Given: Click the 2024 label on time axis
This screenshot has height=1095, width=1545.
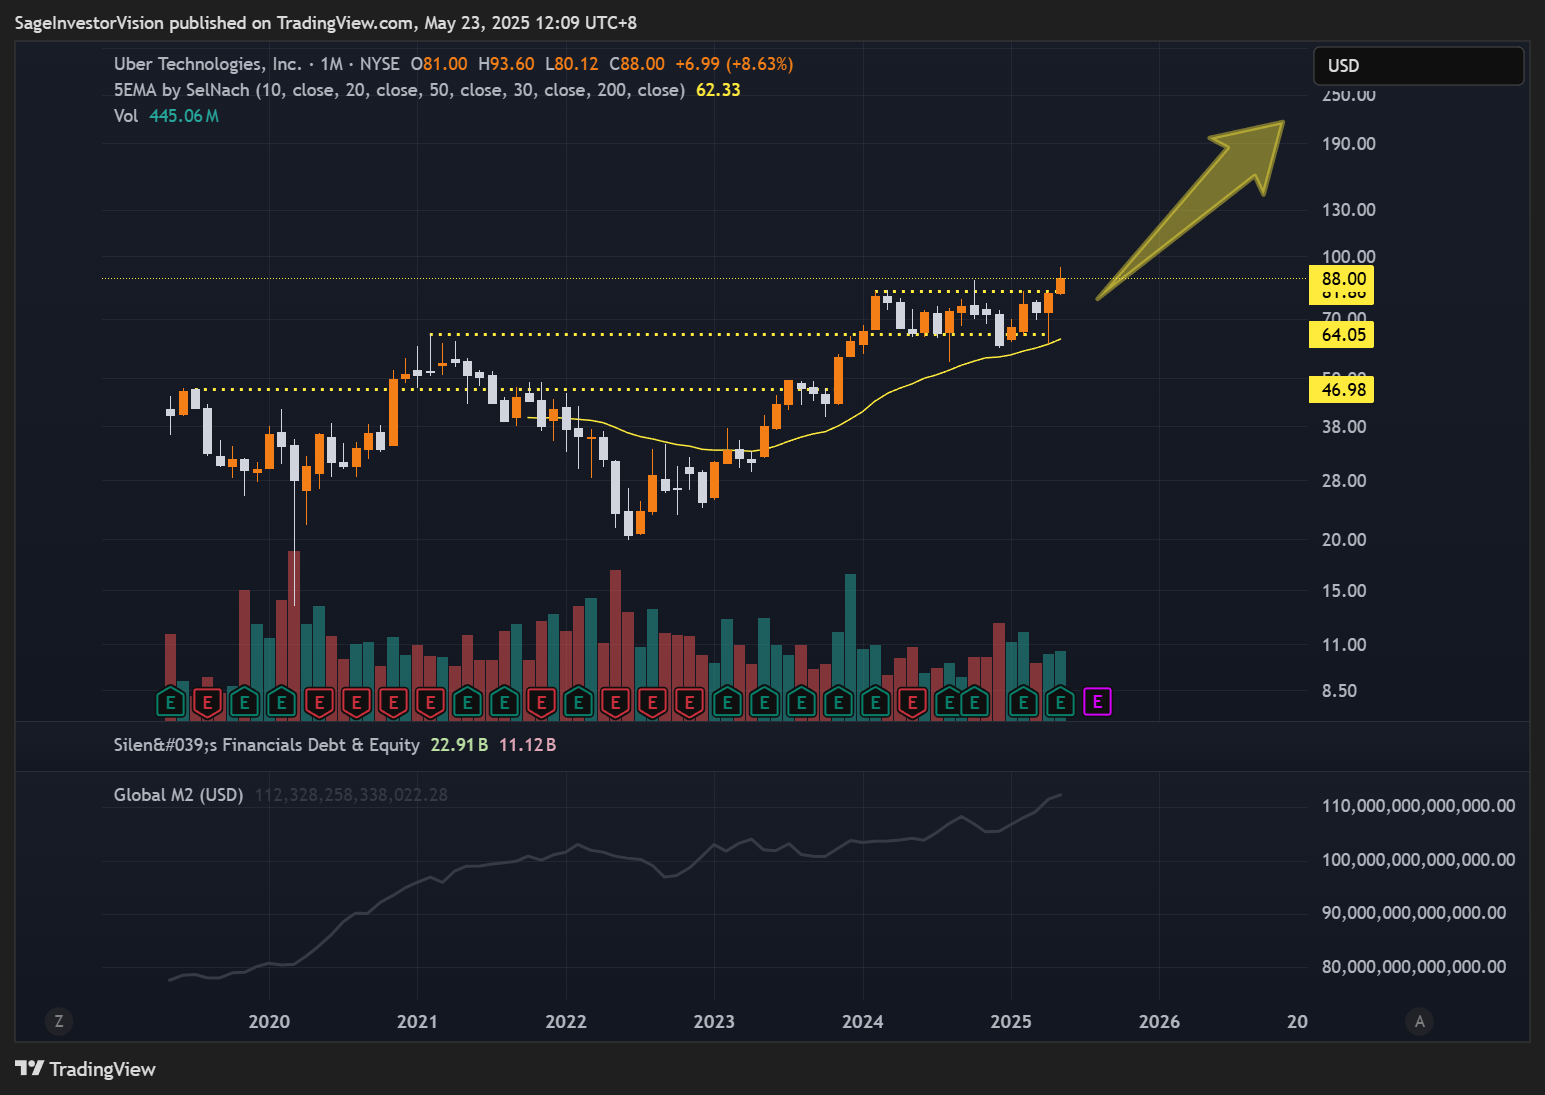Looking at the screenshot, I should click(863, 1022).
